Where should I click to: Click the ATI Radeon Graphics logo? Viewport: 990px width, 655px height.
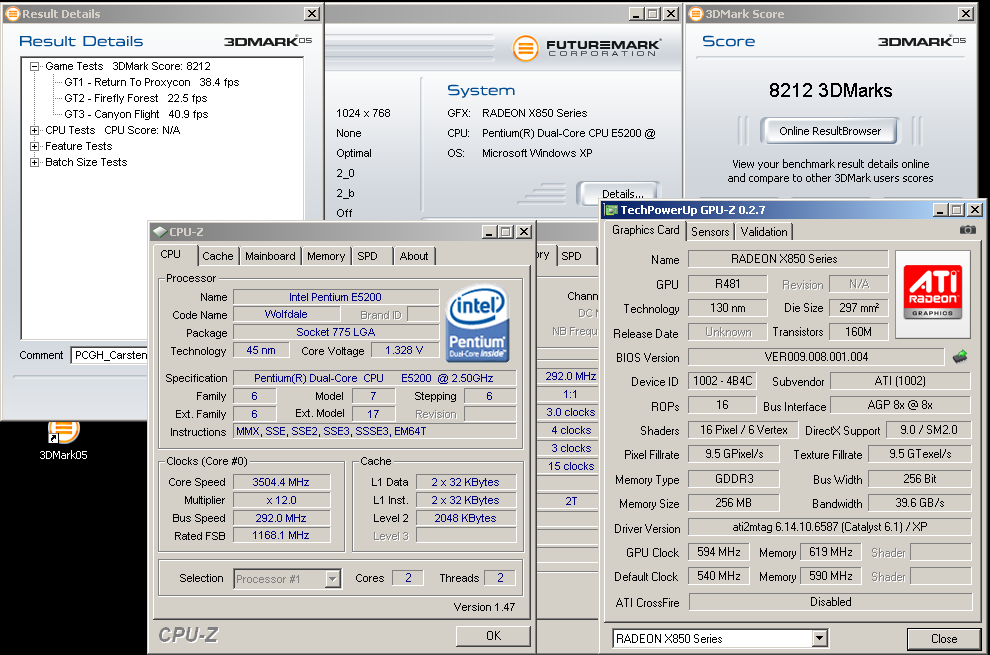tap(933, 292)
